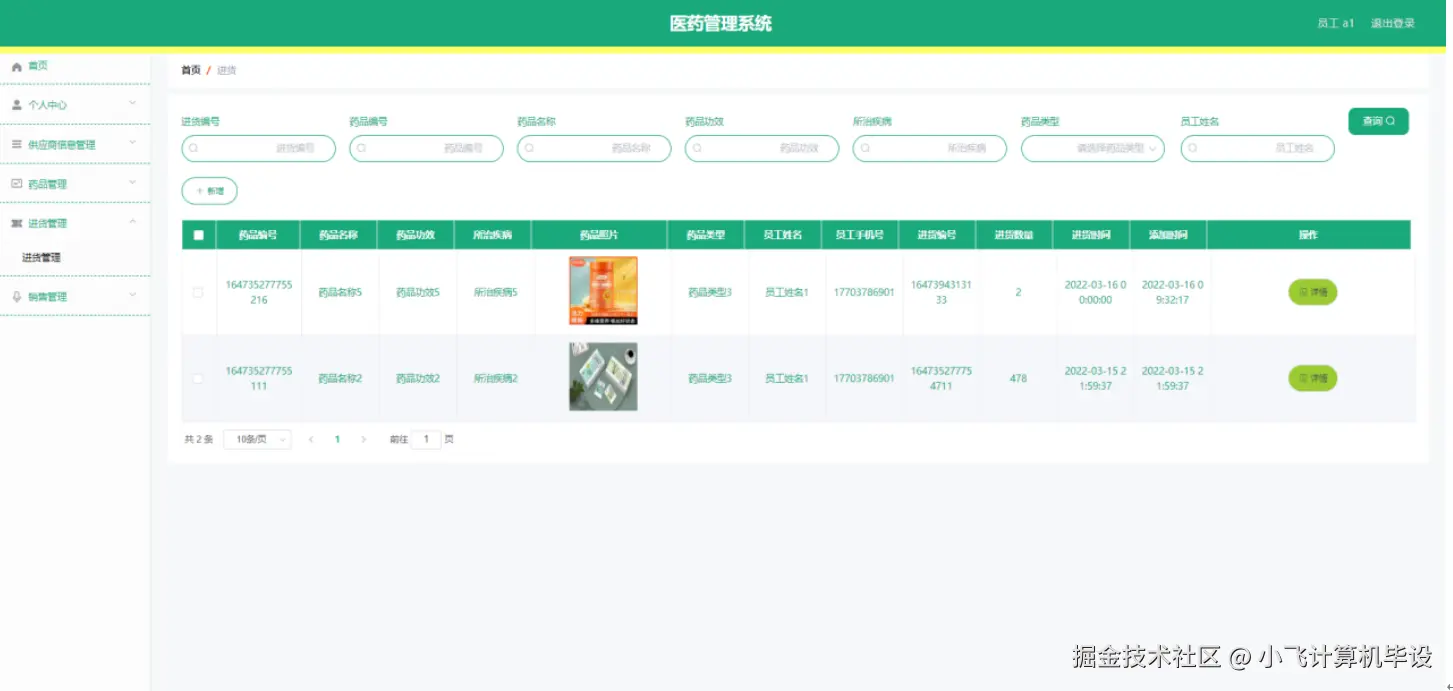
Task: Open the 10条/页 page size dropdown
Action: tap(257, 439)
